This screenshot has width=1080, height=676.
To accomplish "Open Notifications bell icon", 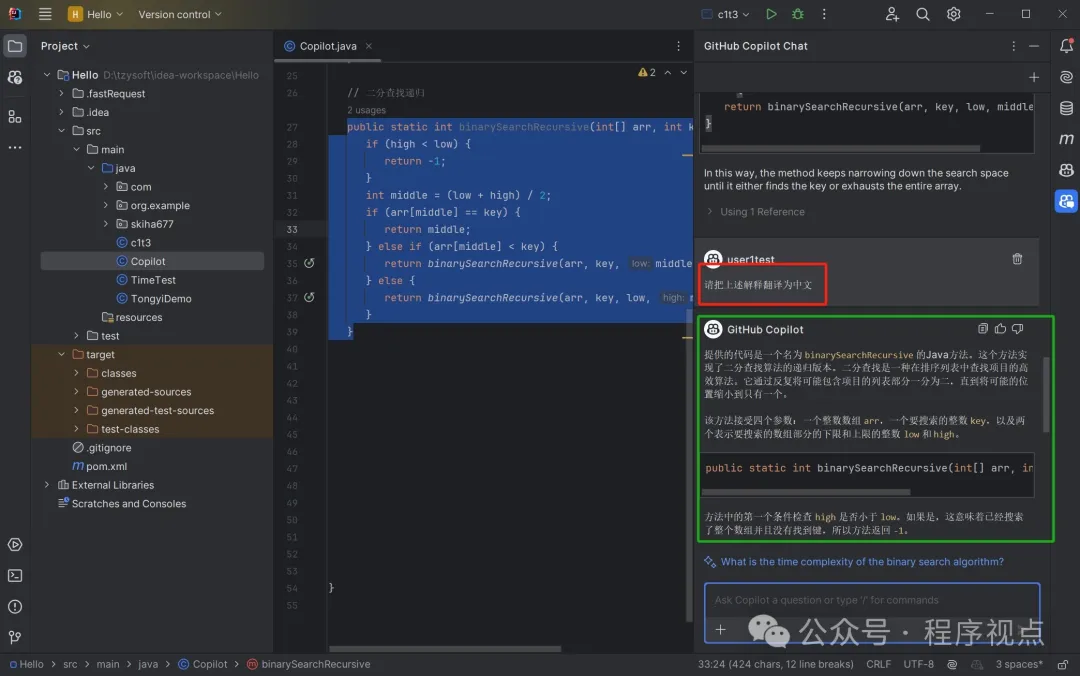I will coord(1066,46).
